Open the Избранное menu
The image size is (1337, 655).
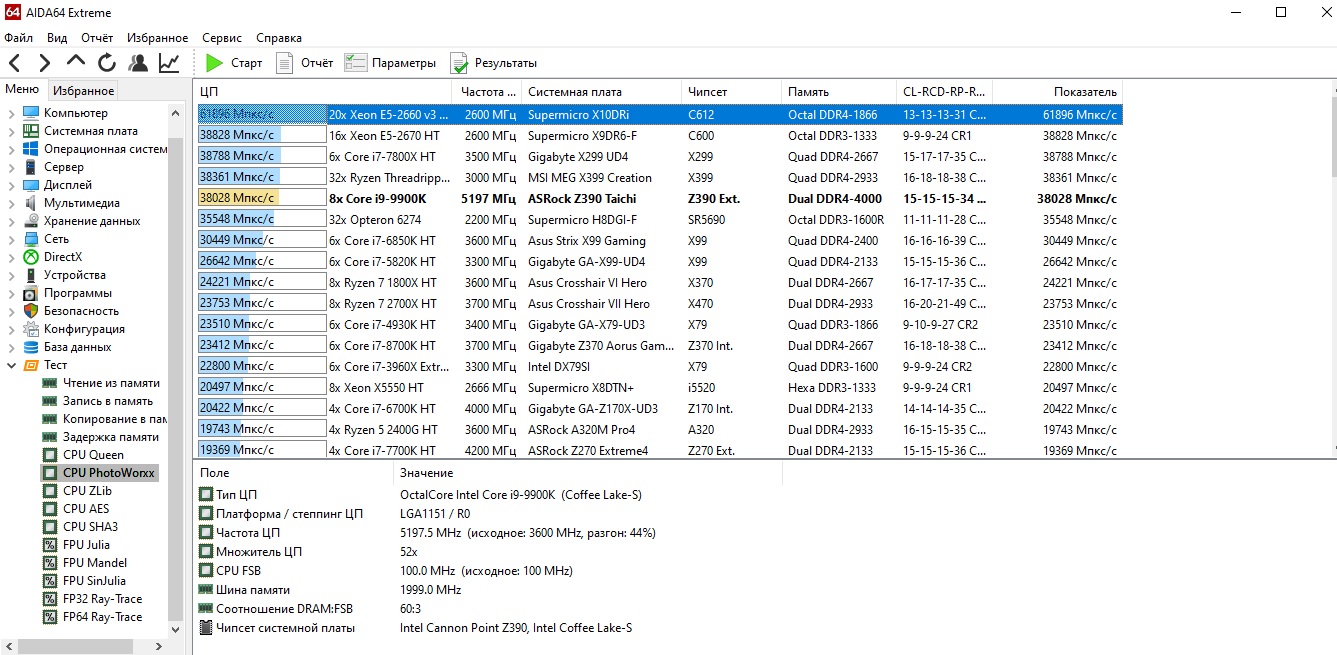(157, 38)
